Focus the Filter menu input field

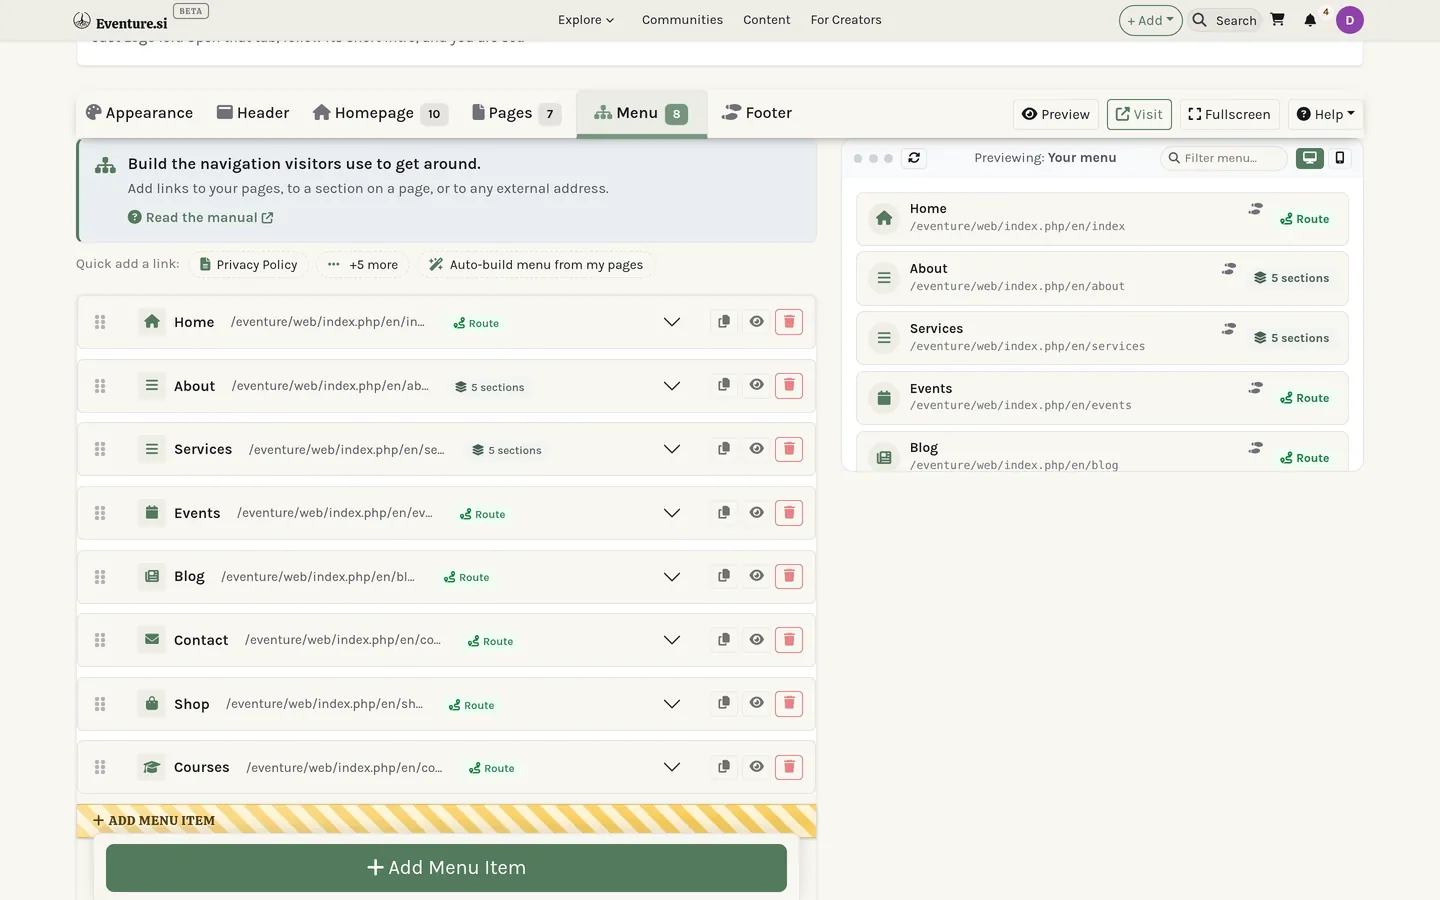coord(1224,158)
